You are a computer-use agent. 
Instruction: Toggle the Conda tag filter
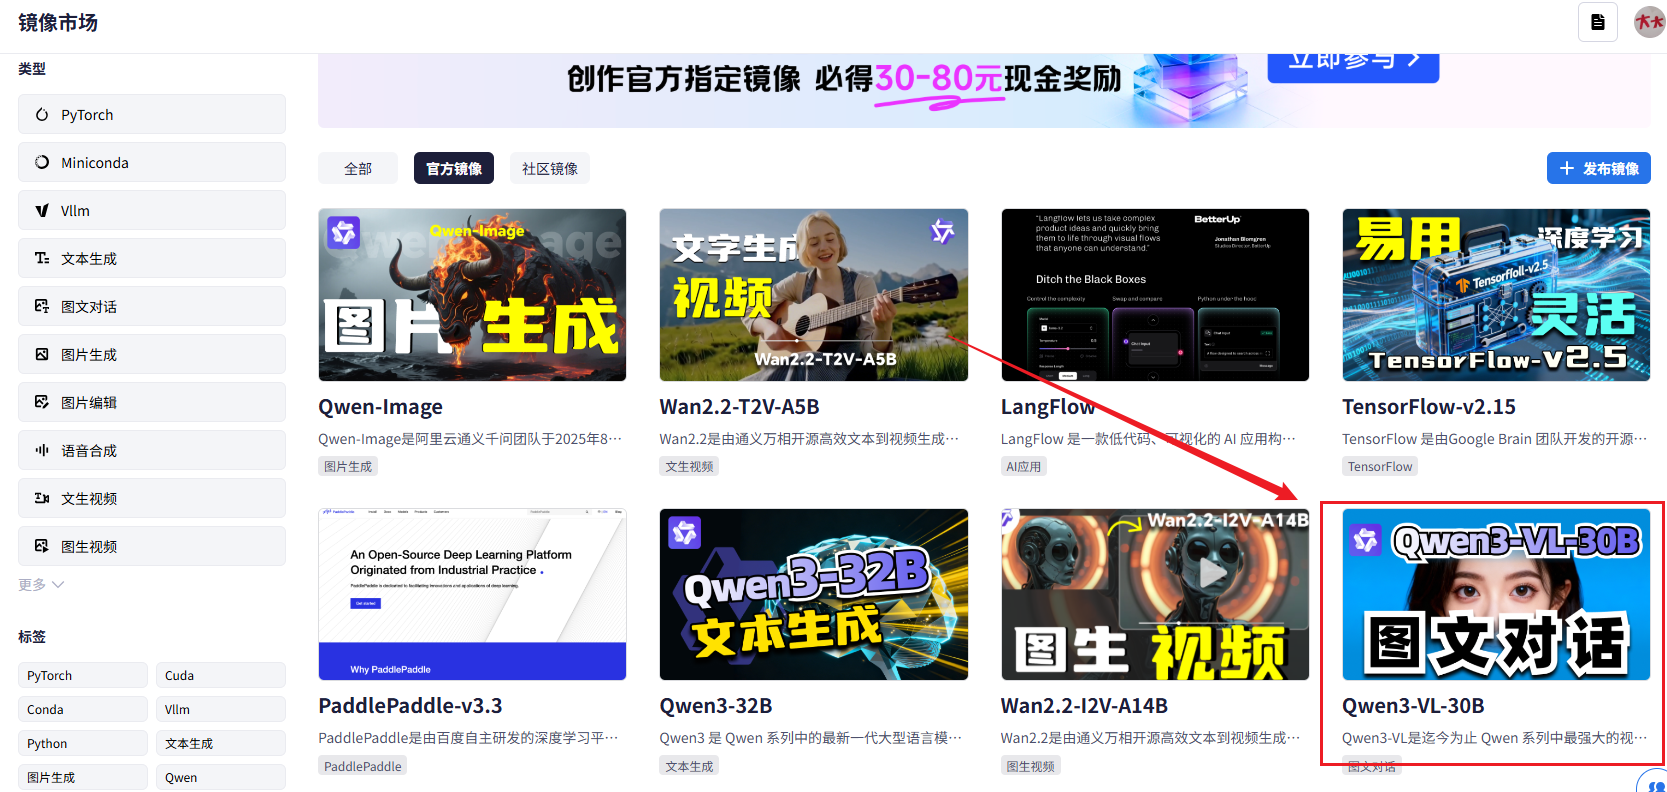pos(83,710)
